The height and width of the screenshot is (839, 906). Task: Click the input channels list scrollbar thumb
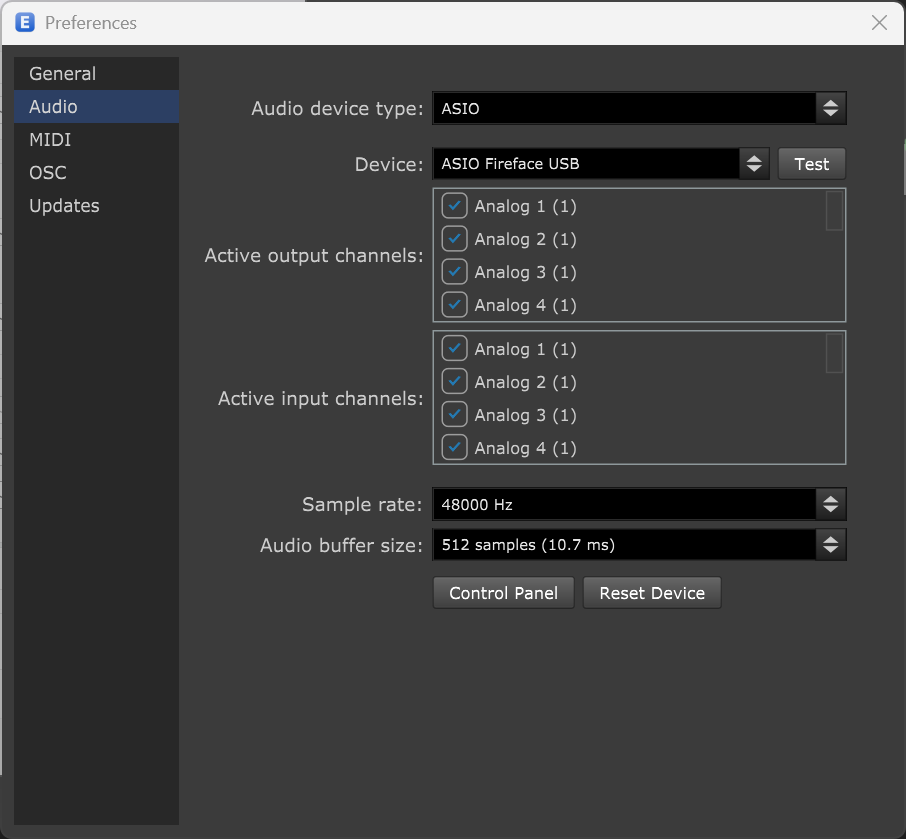[x=834, y=354]
